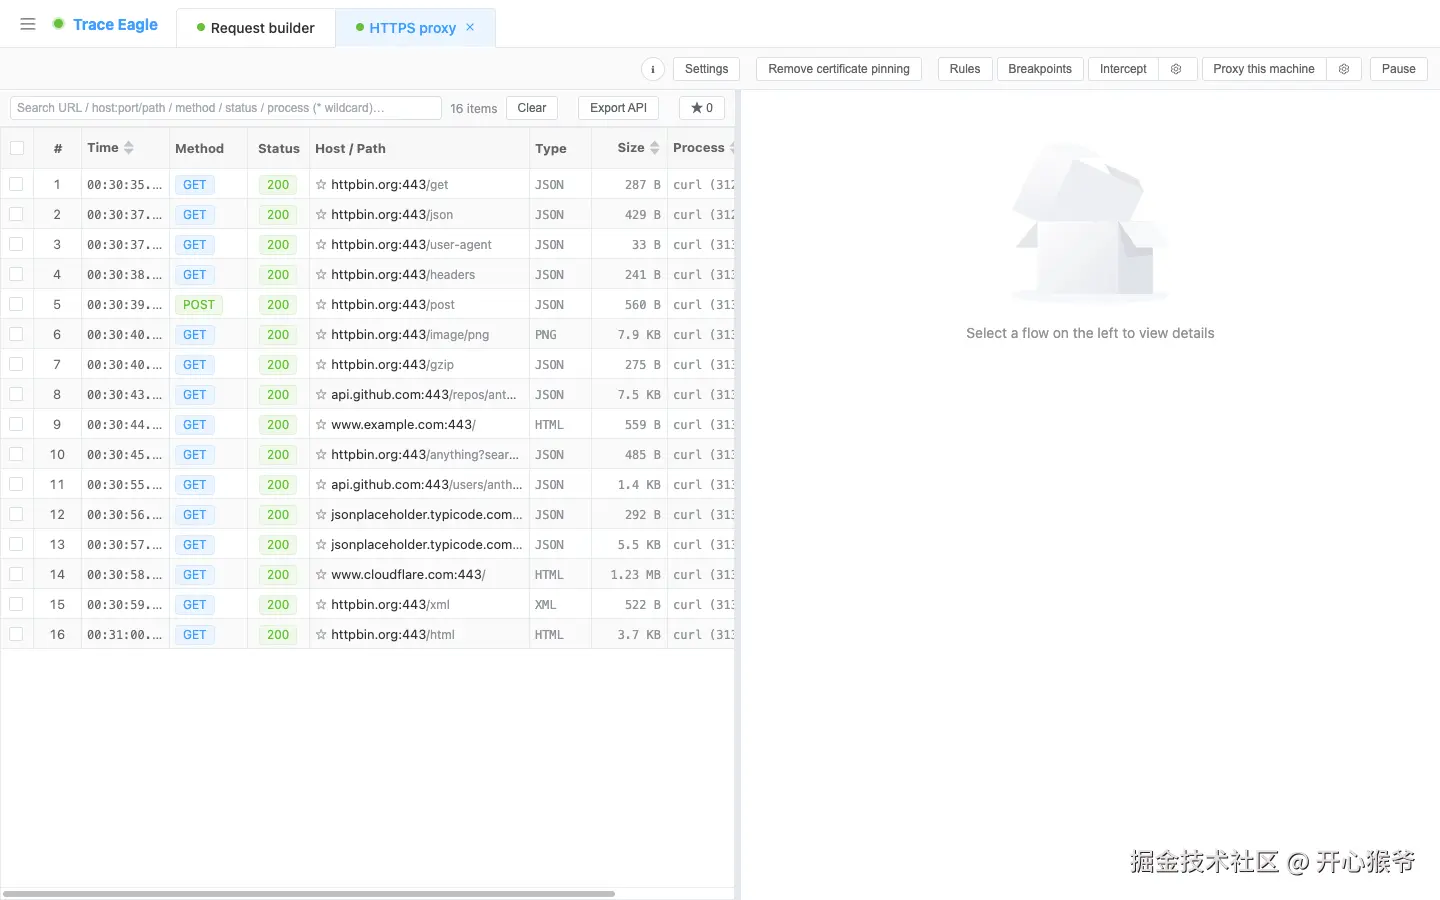Star the httpbin.org:443/gzip flow
The image size is (1440, 900).
click(321, 364)
